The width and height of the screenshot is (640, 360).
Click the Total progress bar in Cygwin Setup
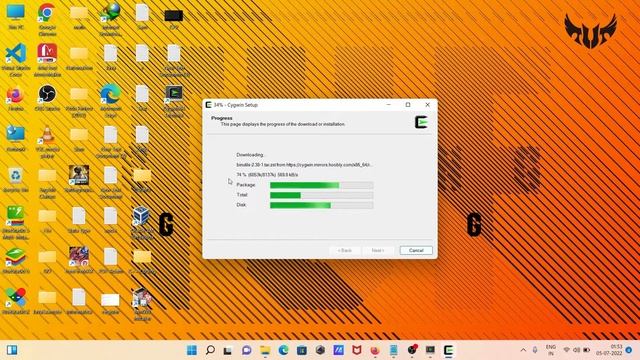321,196
